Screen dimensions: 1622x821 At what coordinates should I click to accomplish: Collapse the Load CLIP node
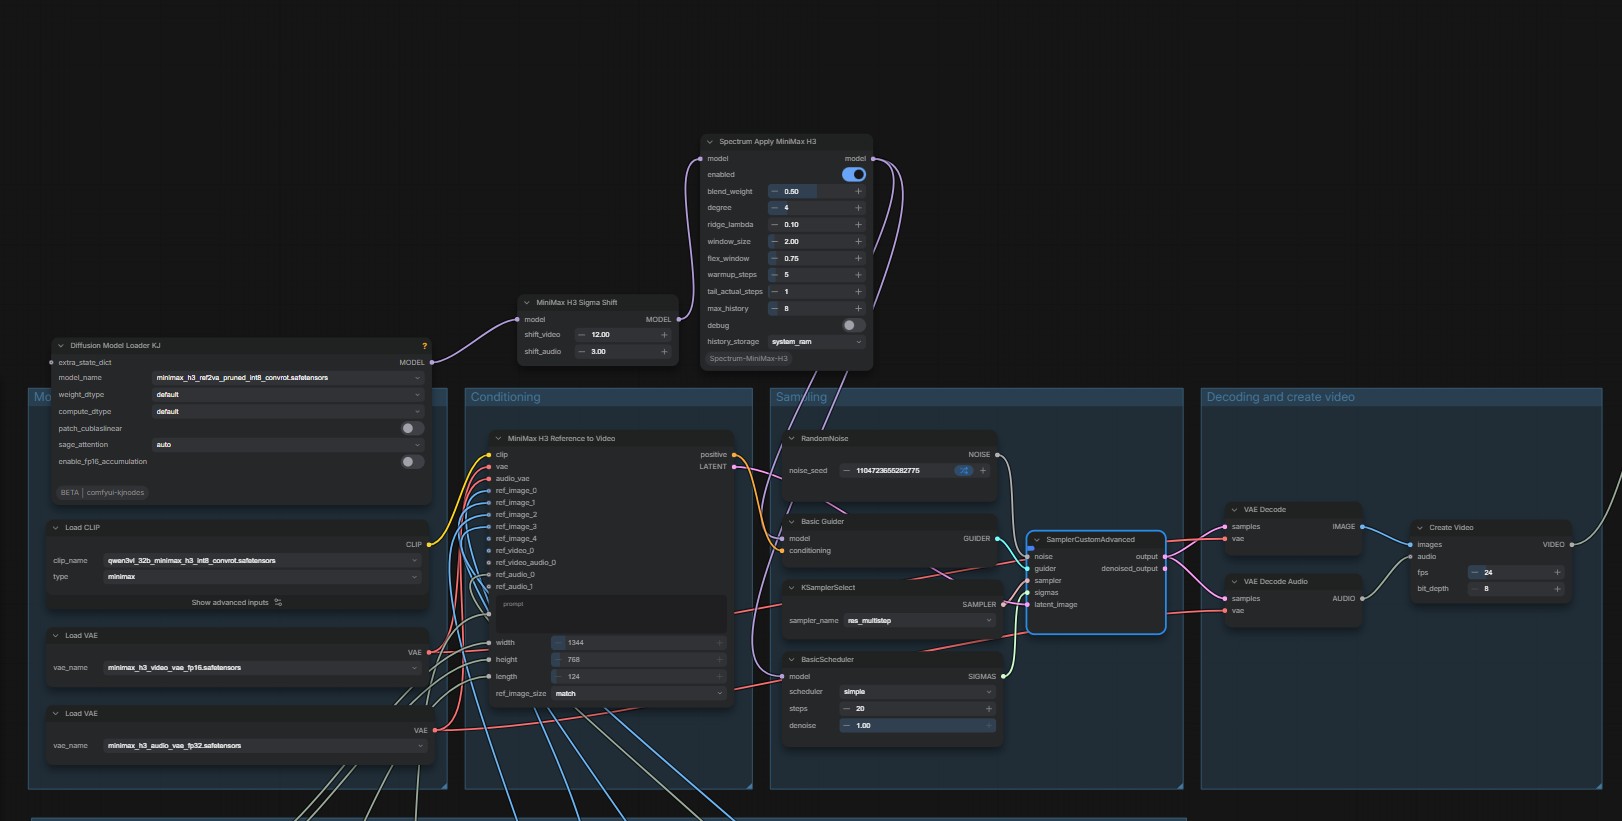[x=56, y=528]
